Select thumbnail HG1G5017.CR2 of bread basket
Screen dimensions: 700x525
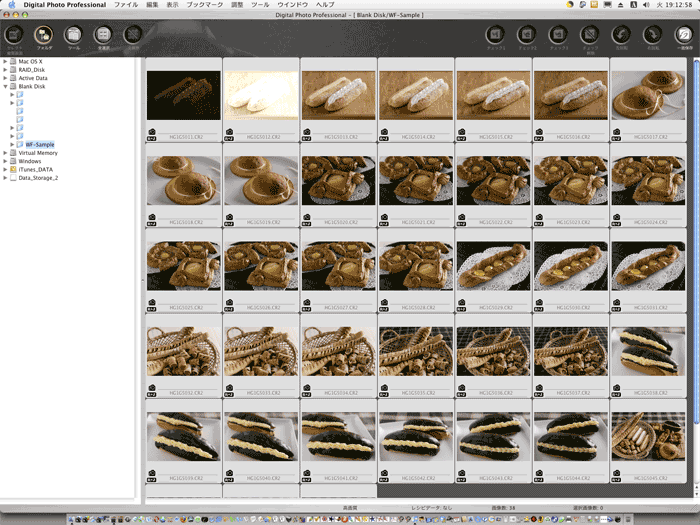point(648,96)
